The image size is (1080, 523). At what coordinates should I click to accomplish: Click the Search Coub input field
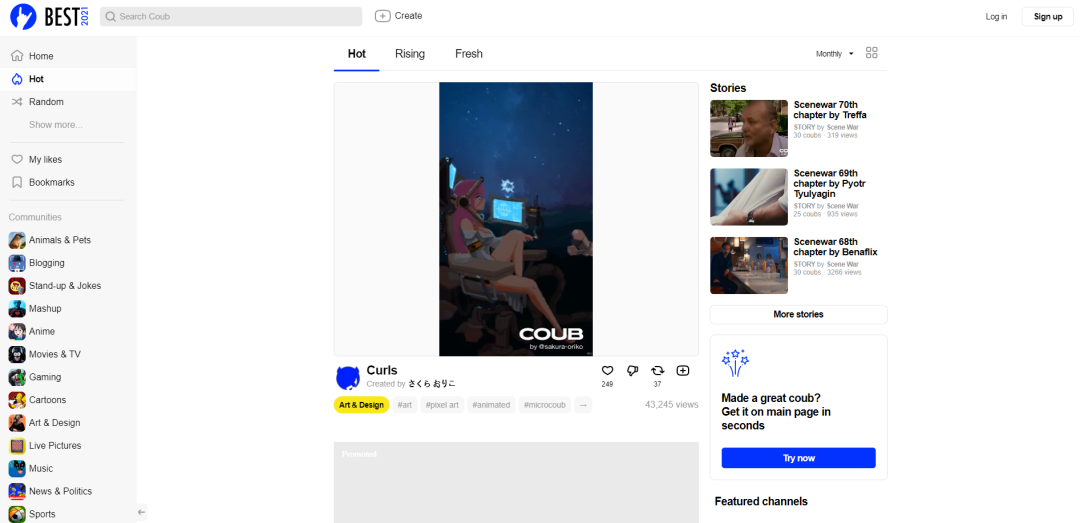tap(231, 17)
